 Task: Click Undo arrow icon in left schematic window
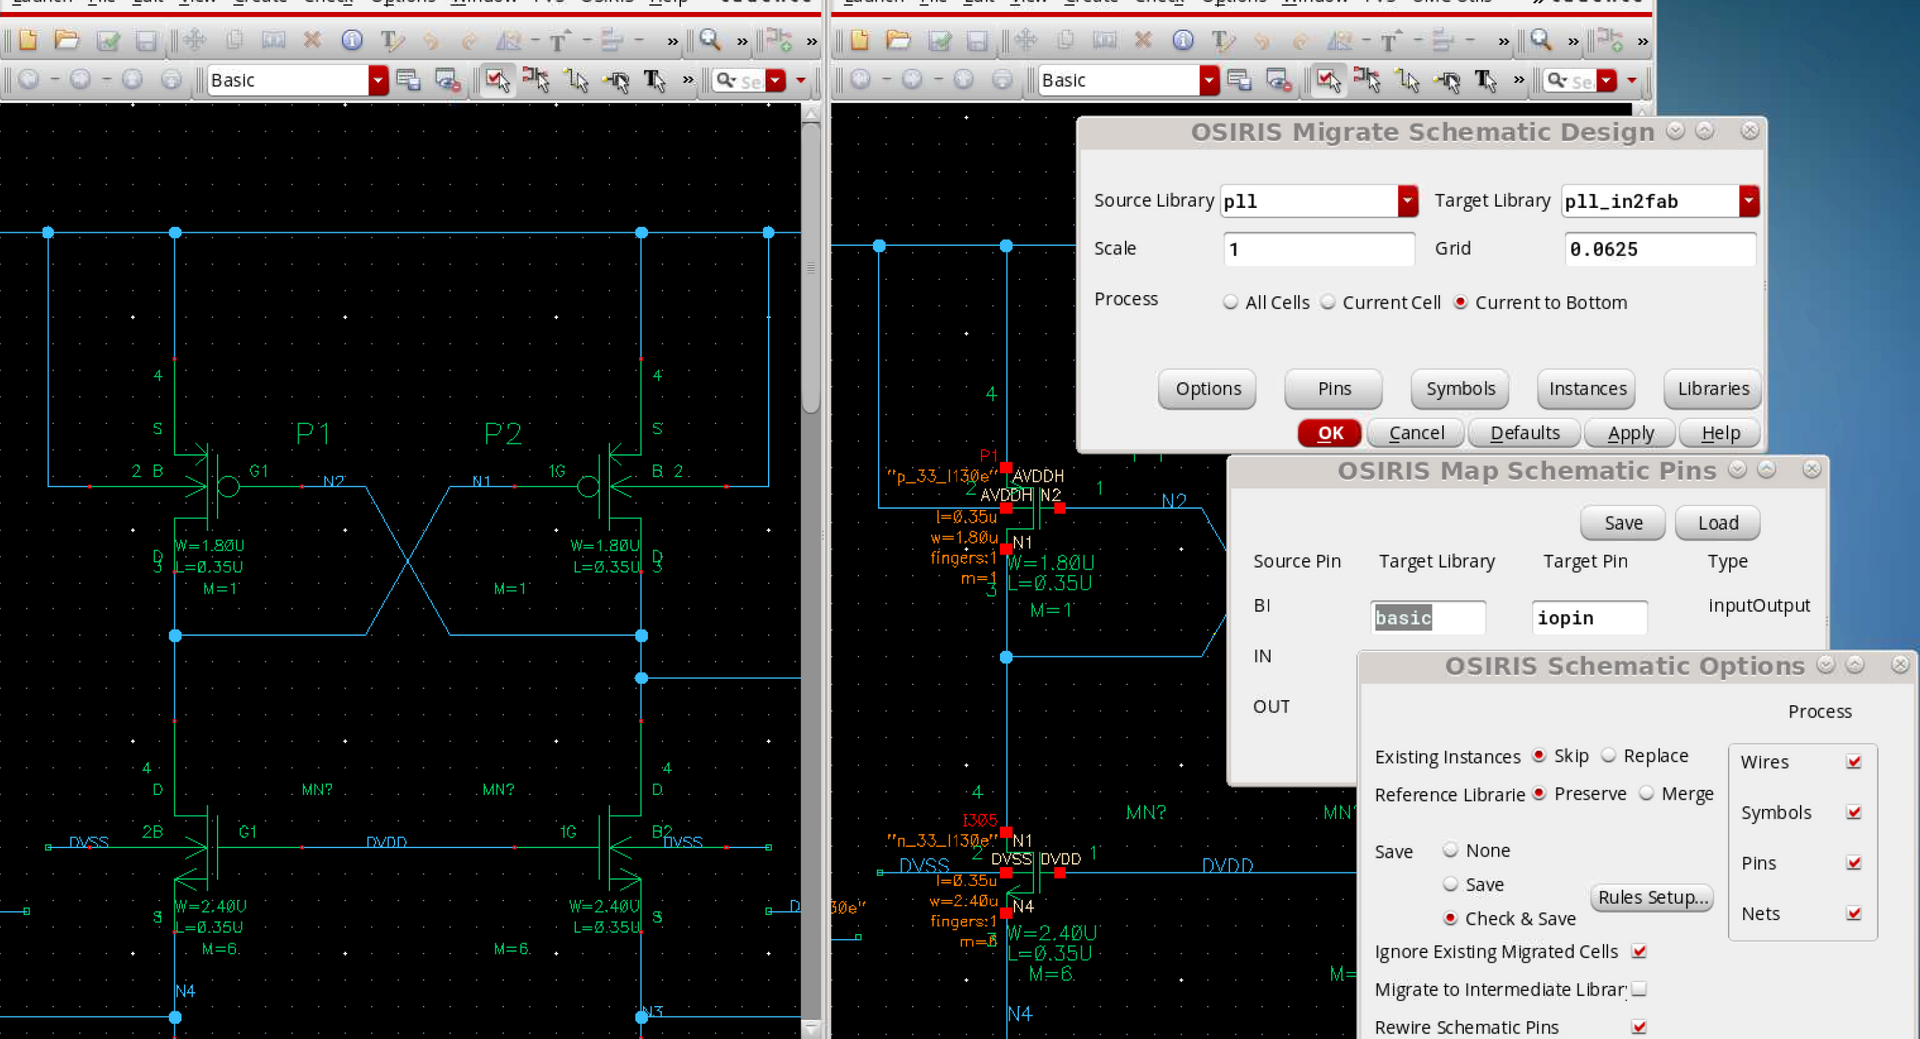tap(431, 40)
